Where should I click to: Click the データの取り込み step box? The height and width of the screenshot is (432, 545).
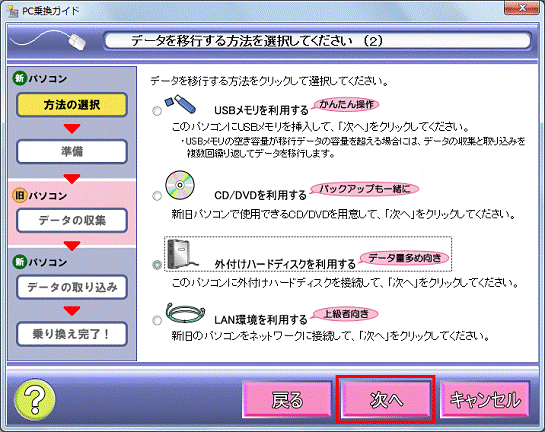coord(72,287)
